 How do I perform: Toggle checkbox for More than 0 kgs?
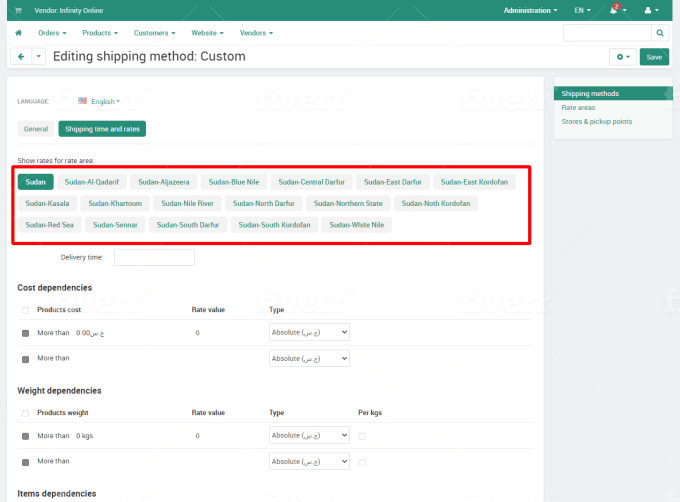point(26,436)
